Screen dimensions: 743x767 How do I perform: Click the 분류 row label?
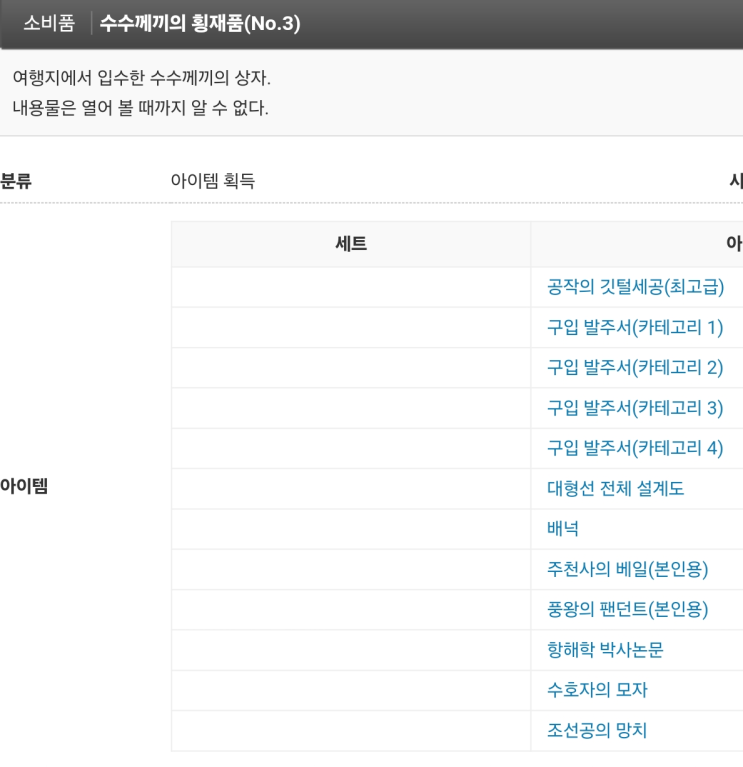16,181
